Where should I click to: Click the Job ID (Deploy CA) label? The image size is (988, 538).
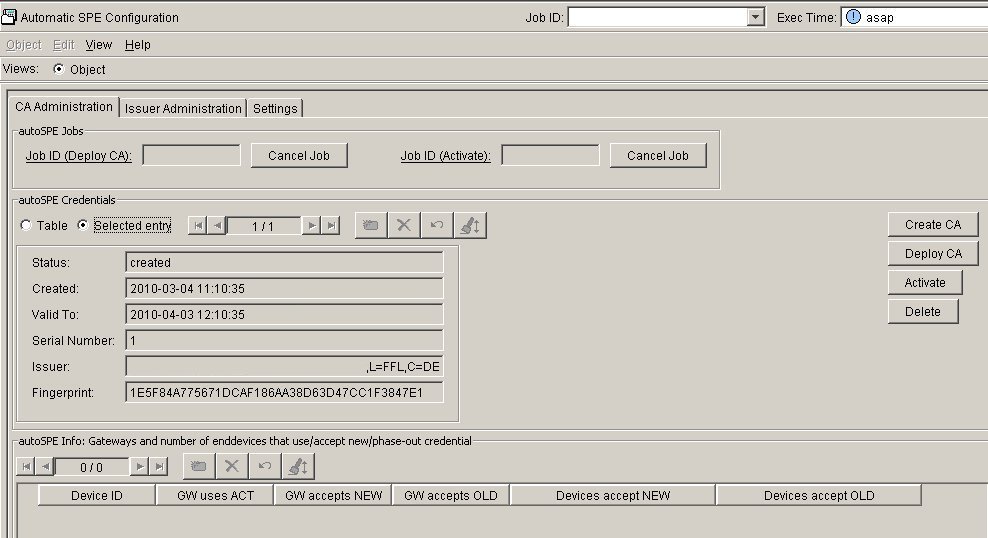coord(79,156)
